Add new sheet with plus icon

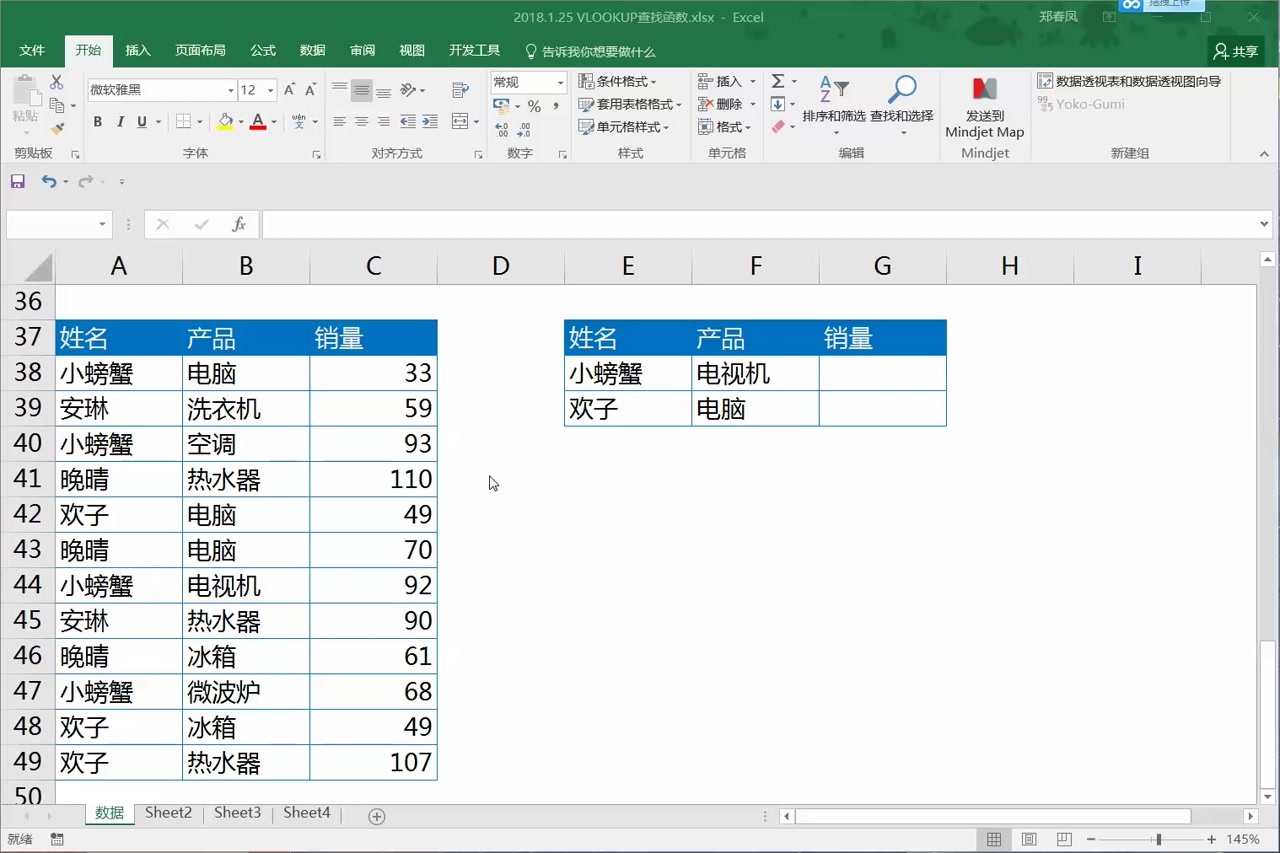pos(377,816)
